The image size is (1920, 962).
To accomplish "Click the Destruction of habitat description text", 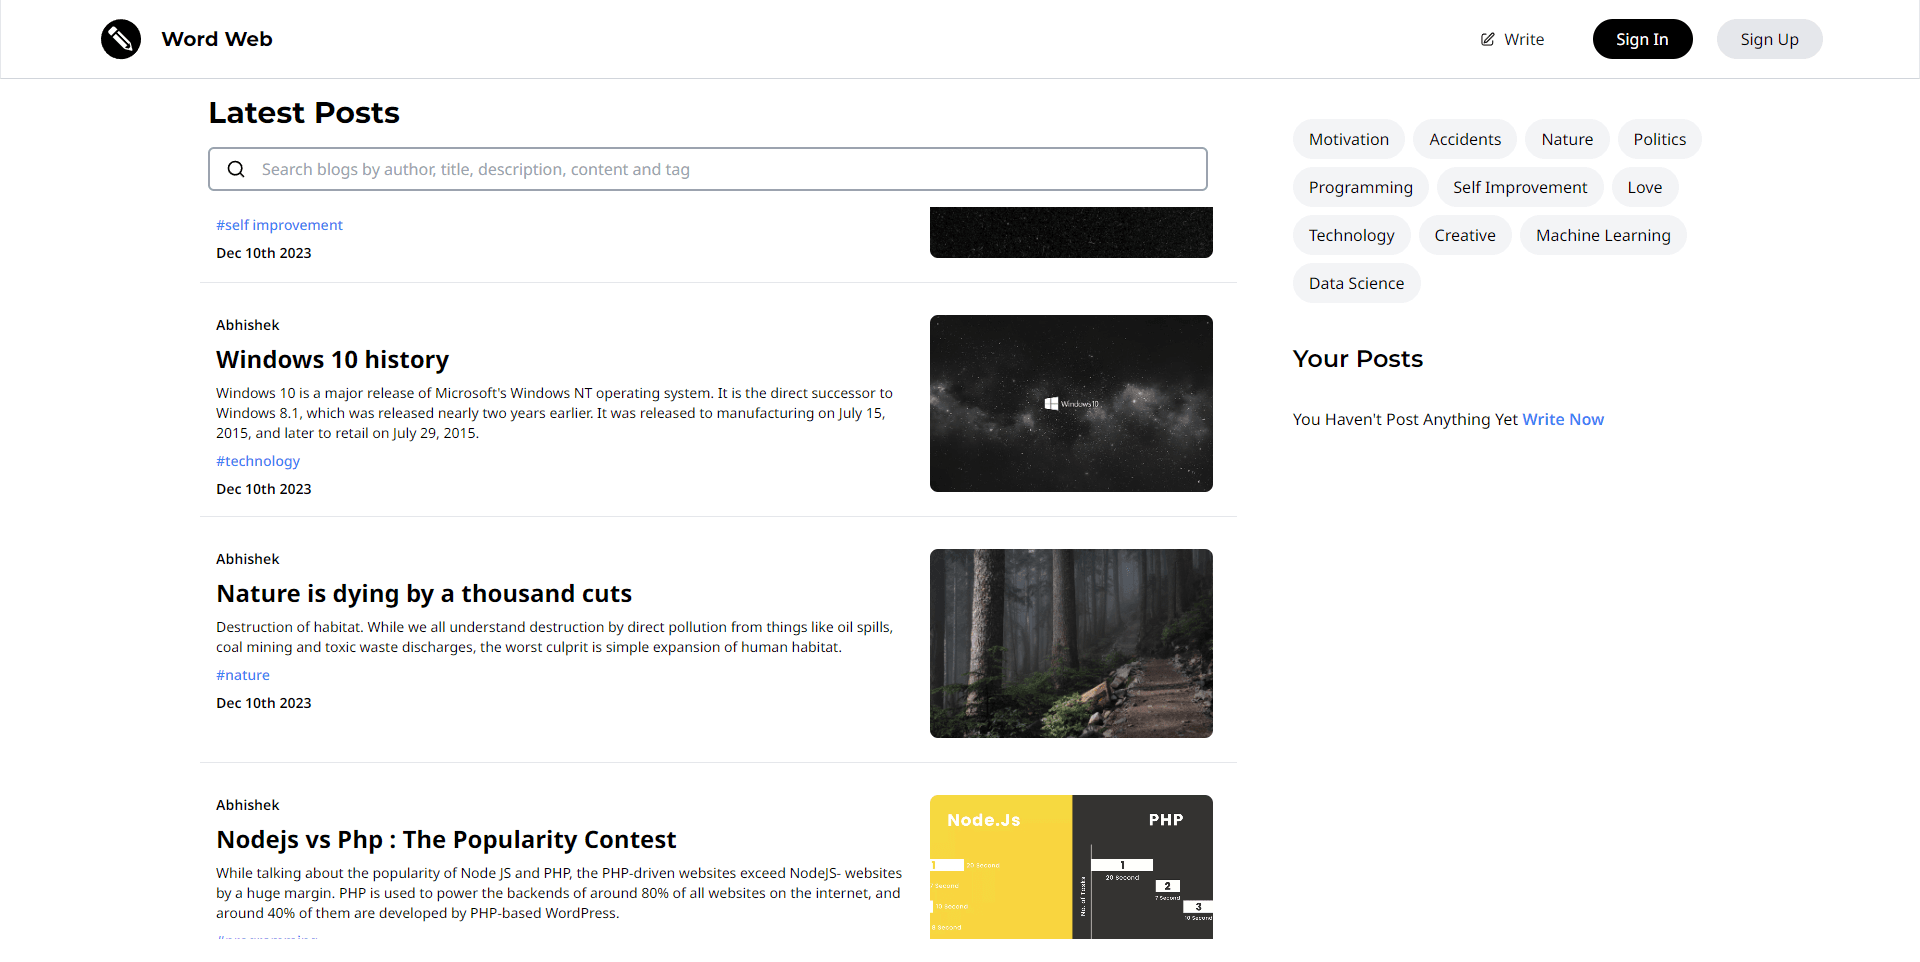I will [x=555, y=637].
